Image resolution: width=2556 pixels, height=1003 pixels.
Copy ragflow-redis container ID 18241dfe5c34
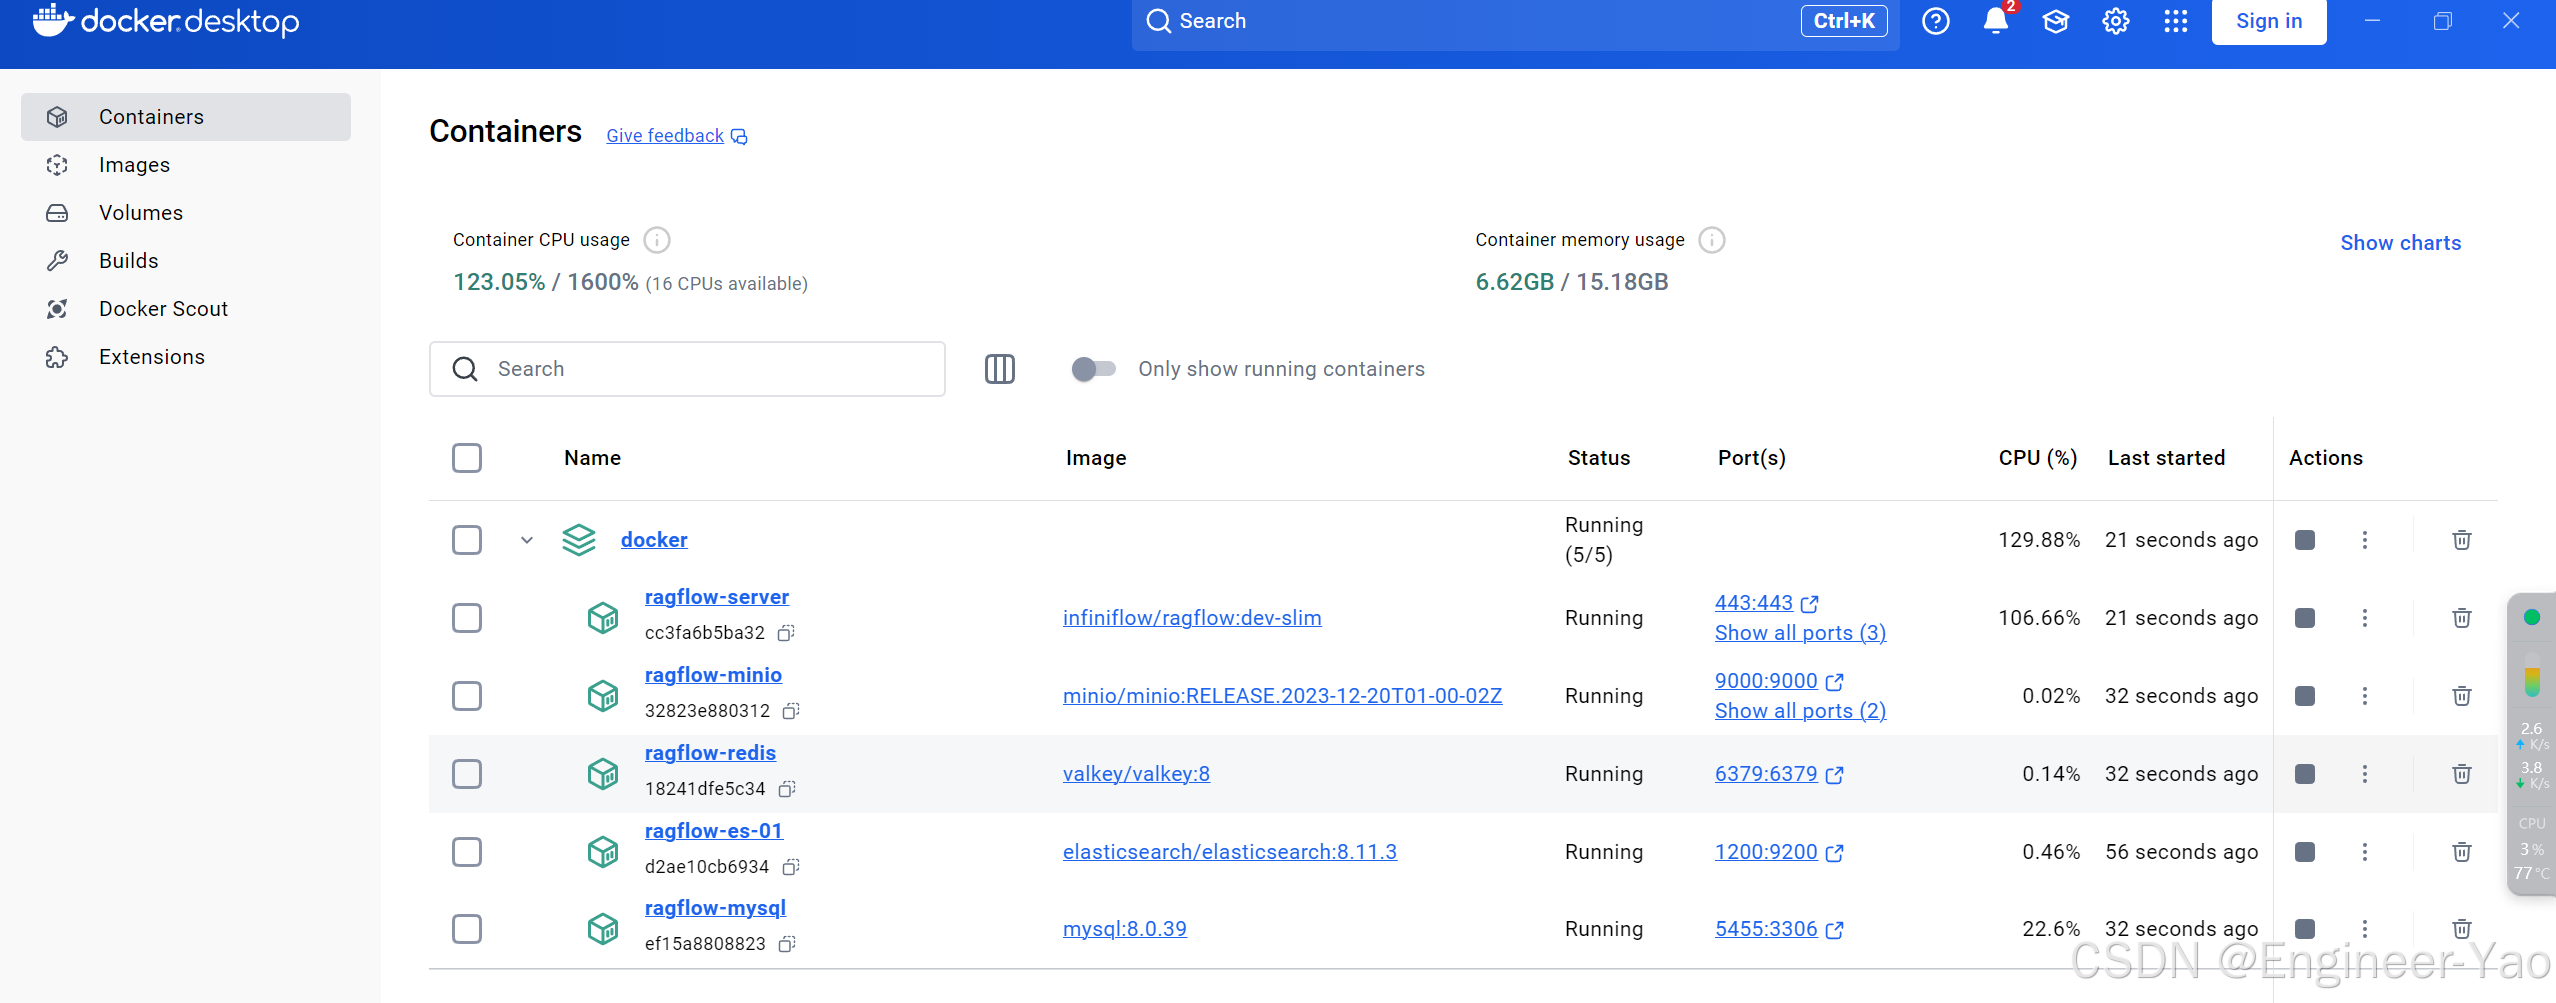point(787,789)
